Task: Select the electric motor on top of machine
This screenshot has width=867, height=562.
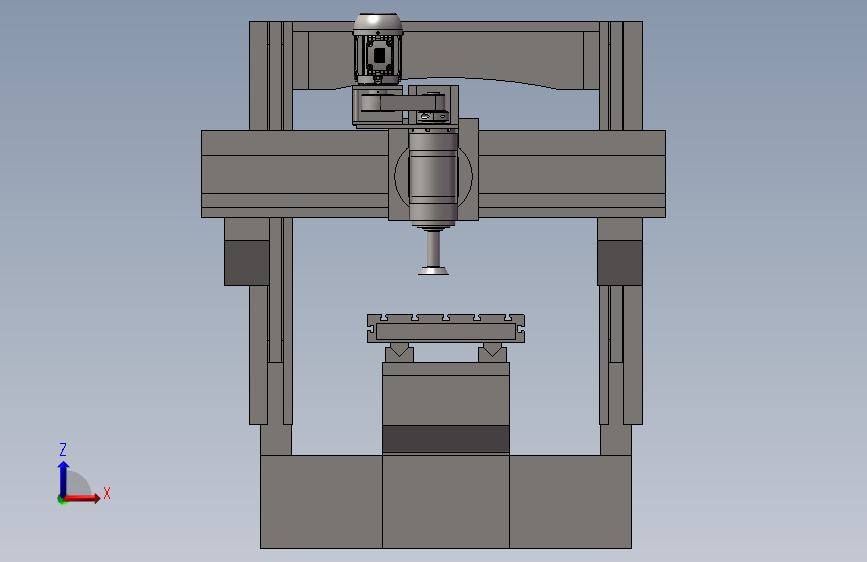Action: (378, 49)
